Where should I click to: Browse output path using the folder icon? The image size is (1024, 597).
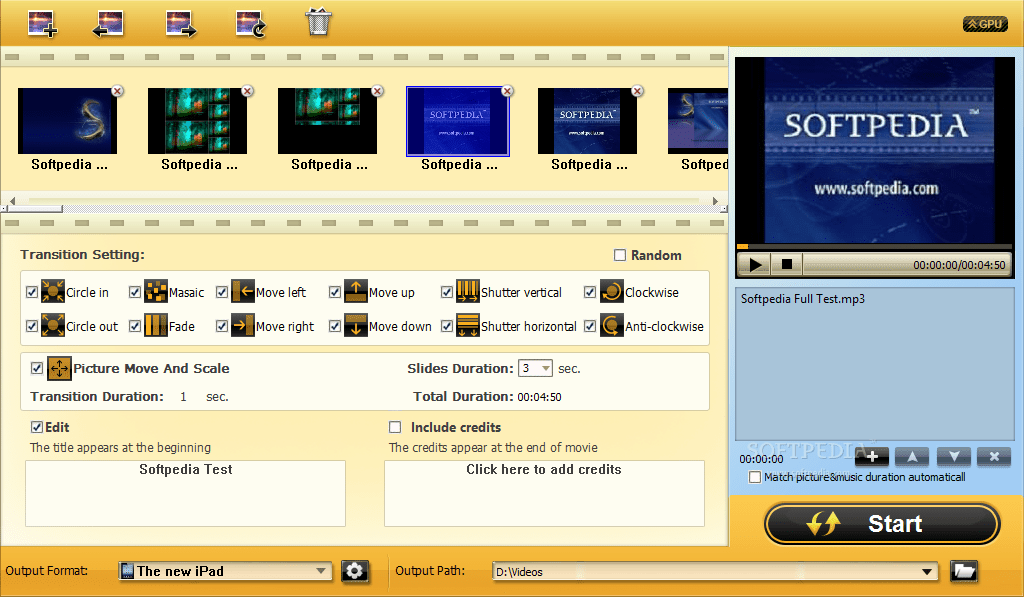[963, 570]
